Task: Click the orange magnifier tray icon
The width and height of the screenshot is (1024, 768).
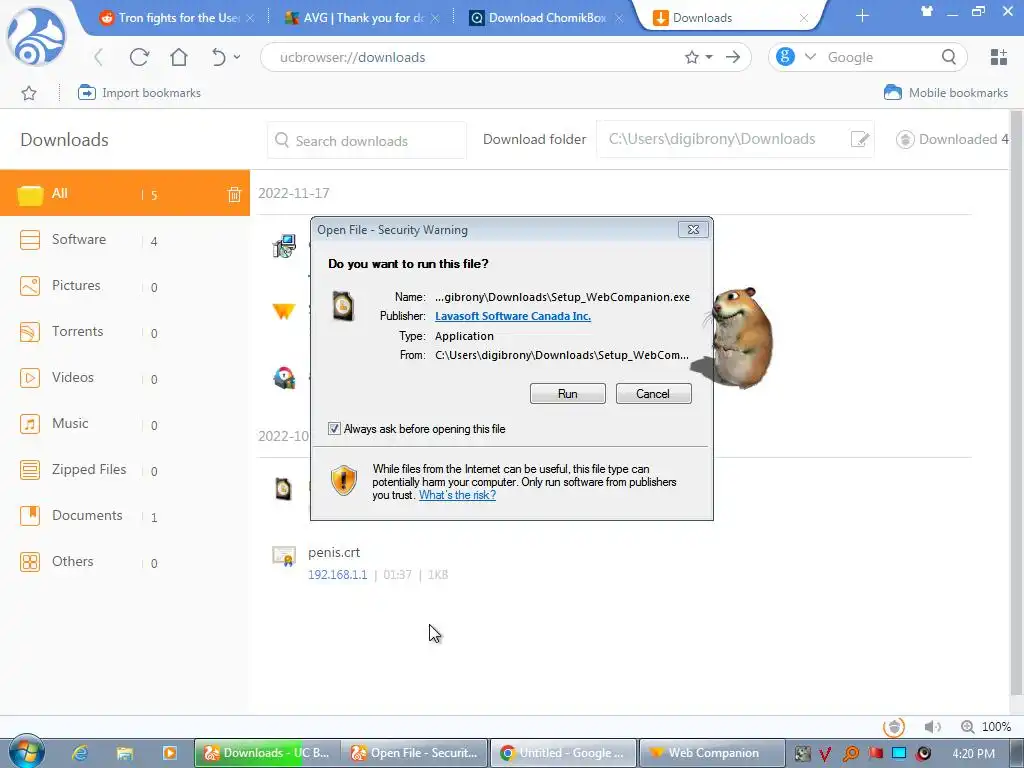Action: [850, 754]
